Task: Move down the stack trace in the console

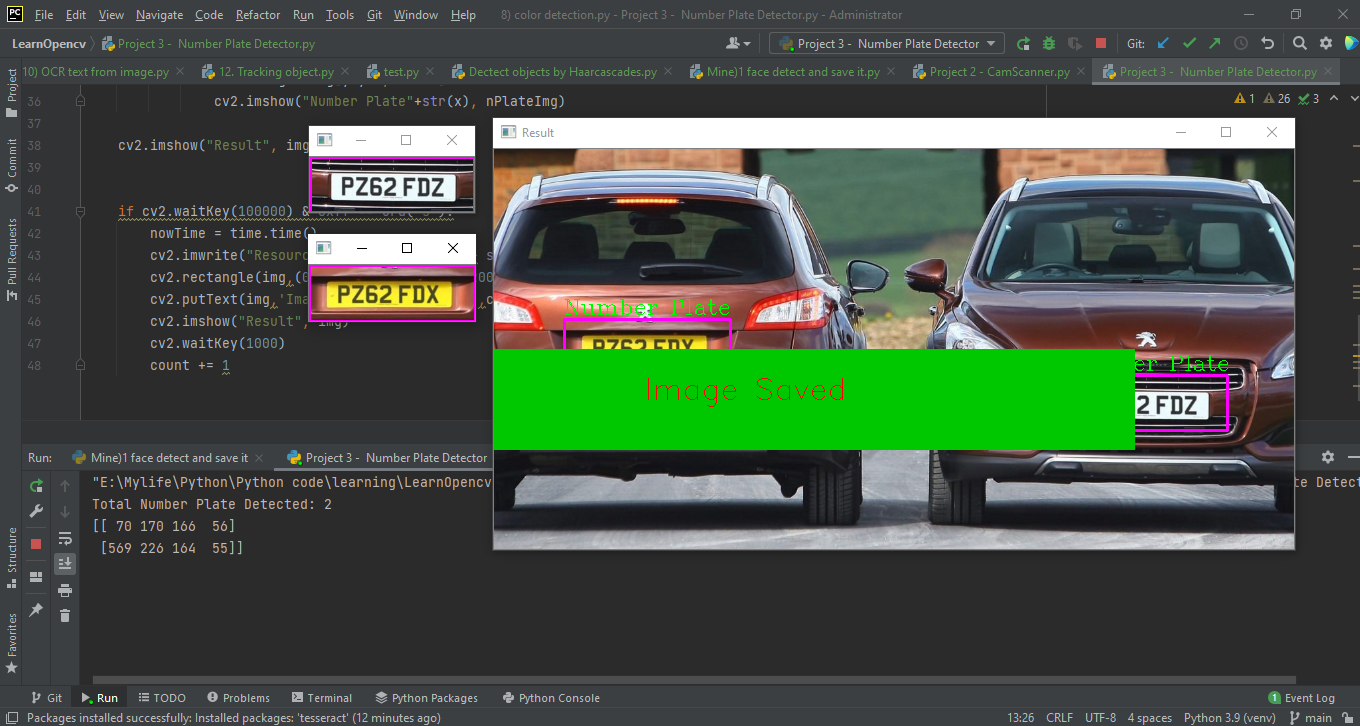Action: pos(65,511)
